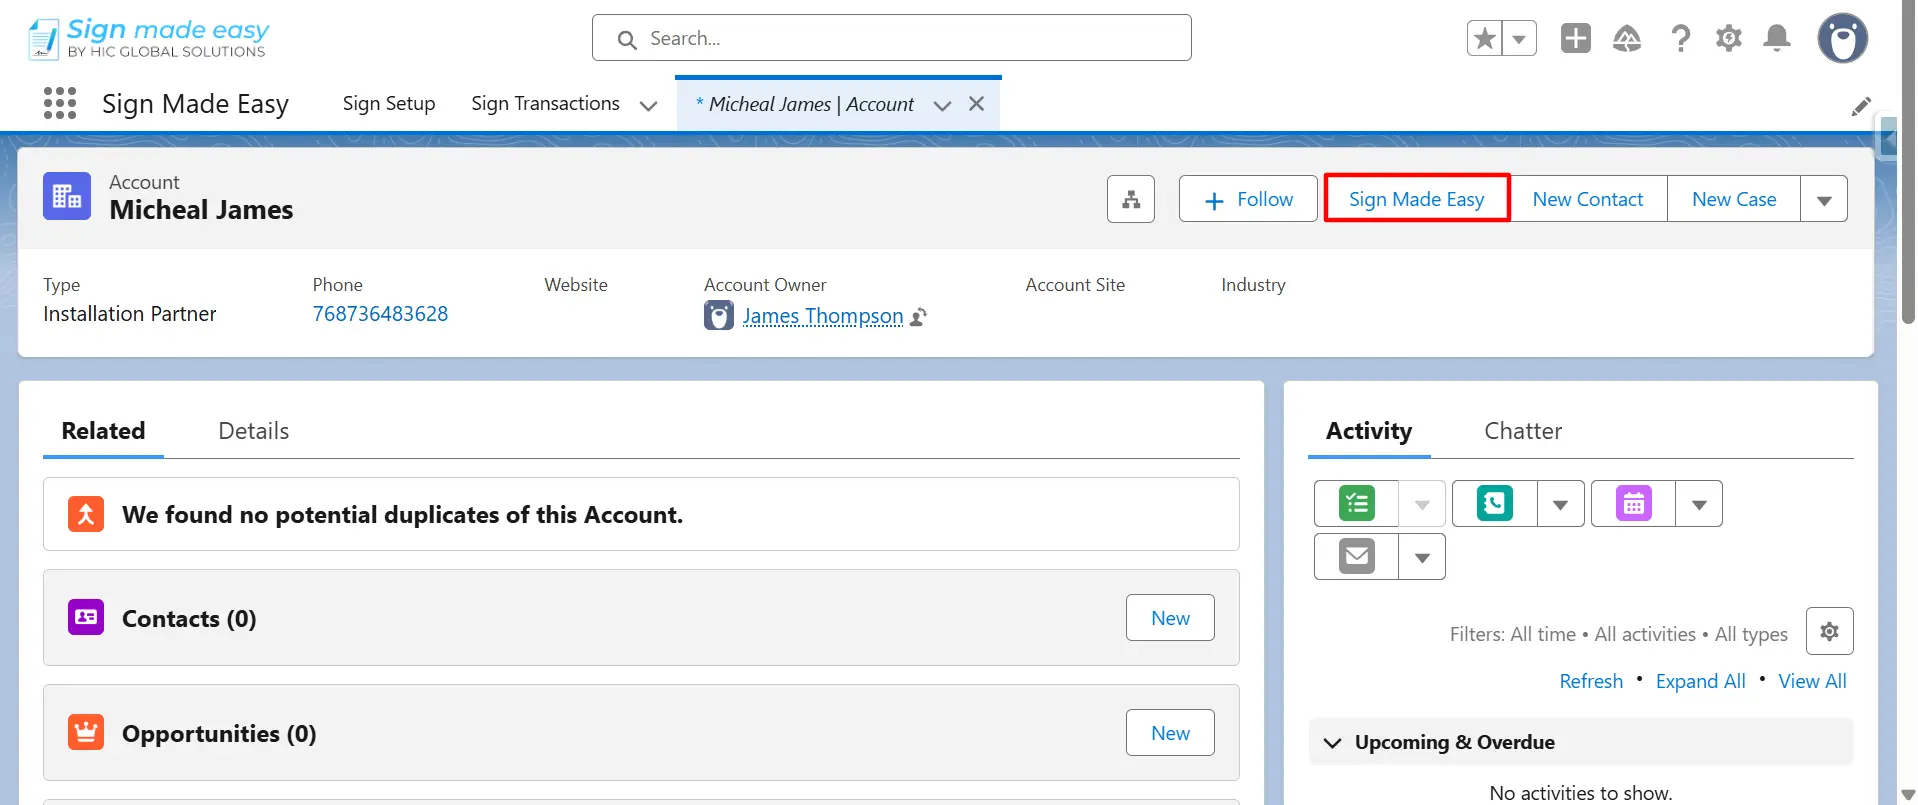The height and width of the screenshot is (805, 1918).
Task: Log a call from Activity panel
Action: 1495,503
